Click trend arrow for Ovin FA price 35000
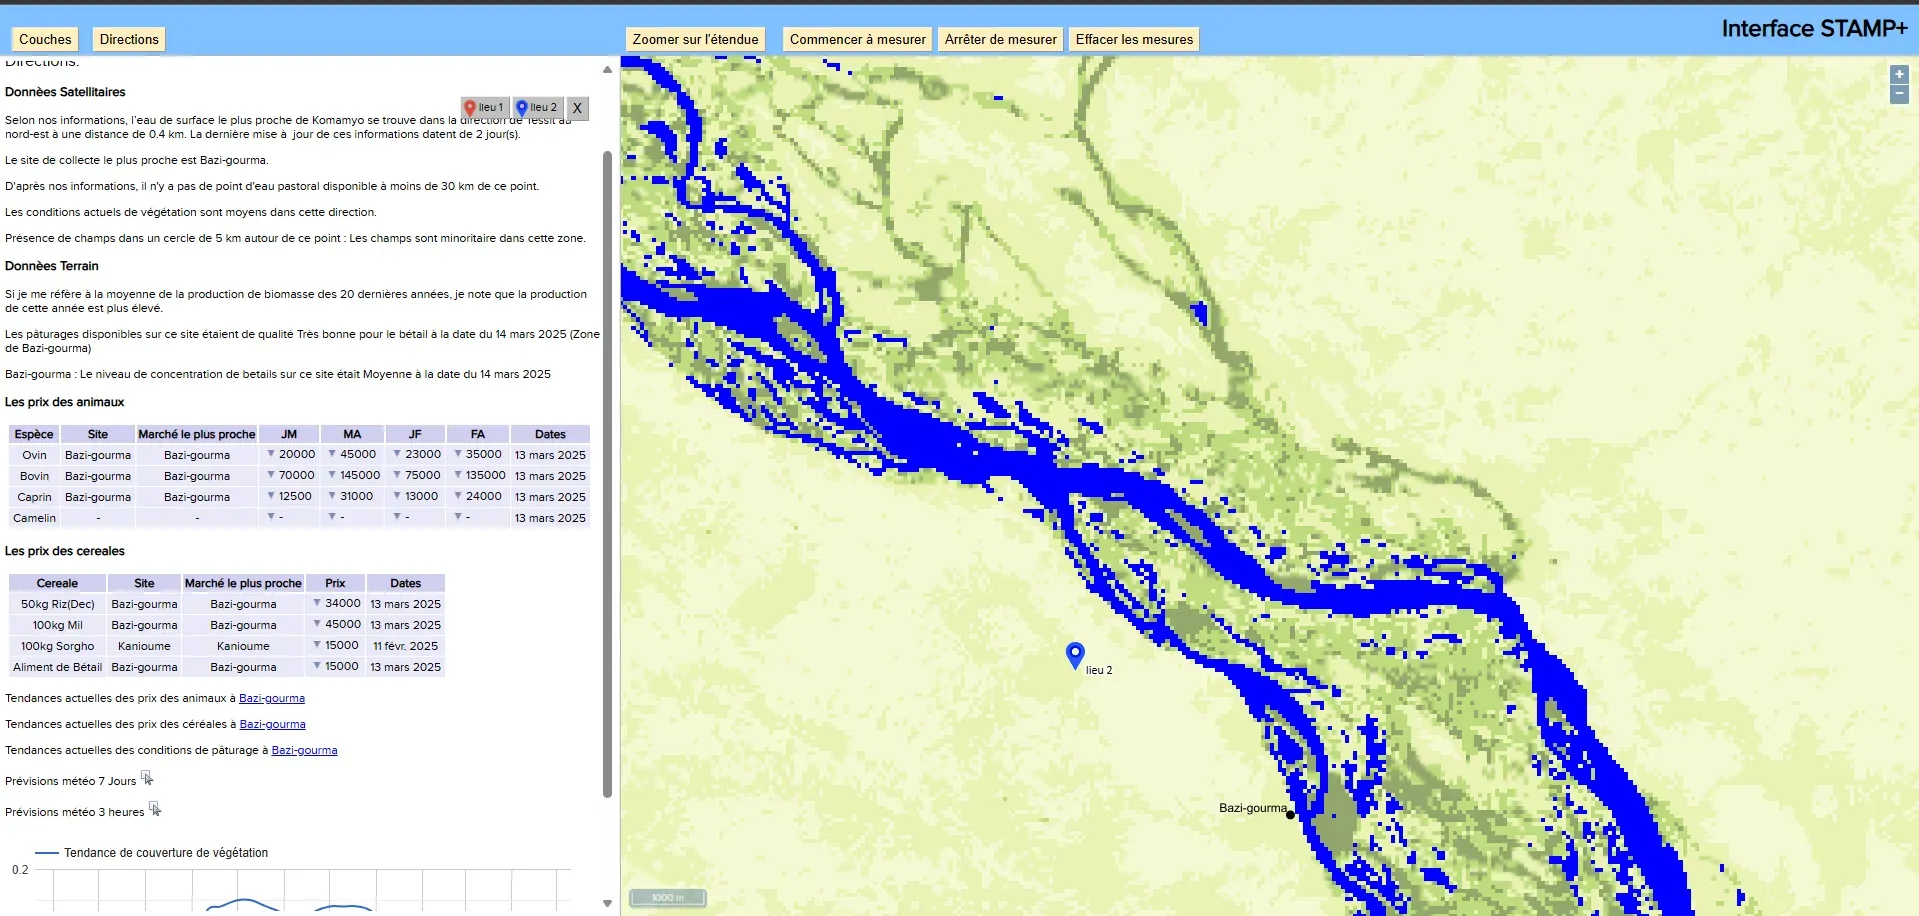 point(458,454)
